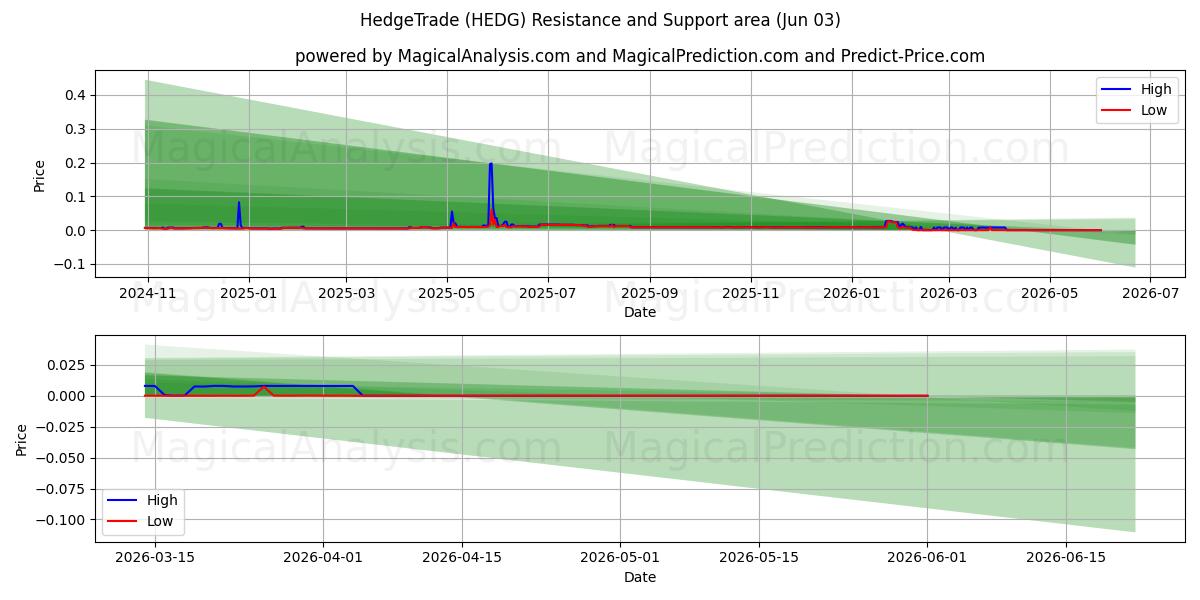
Task: Click the -0.1 tick label on the top chart
Action: (x=72, y=265)
